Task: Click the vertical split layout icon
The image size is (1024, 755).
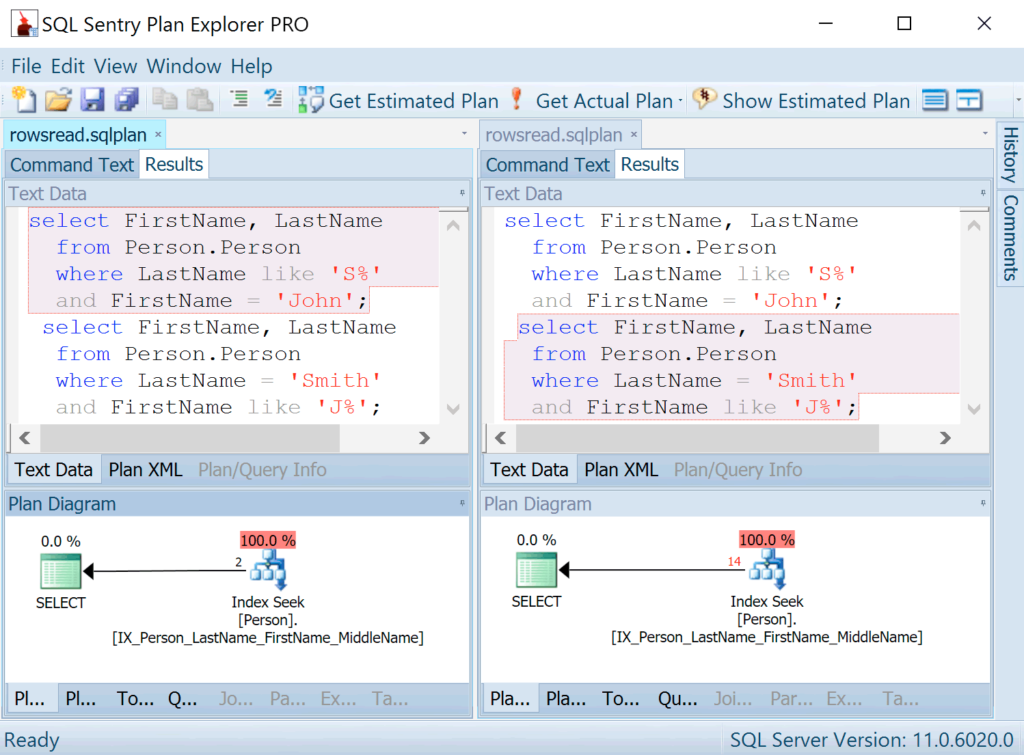Action: (970, 100)
